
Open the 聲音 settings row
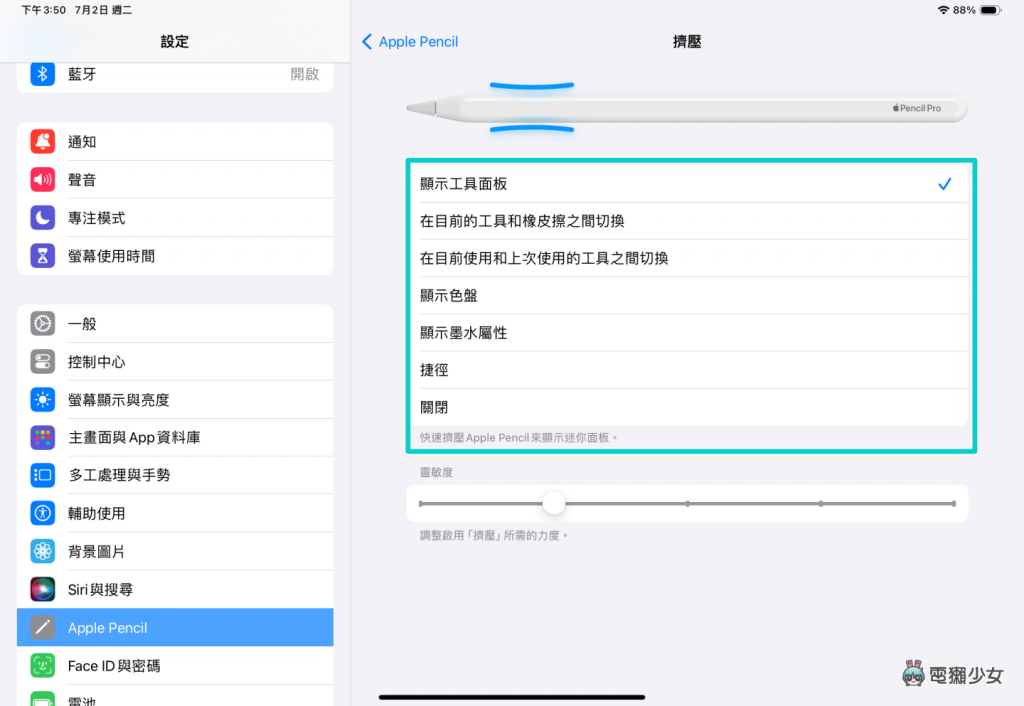pyautogui.click(x=175, y=180)
